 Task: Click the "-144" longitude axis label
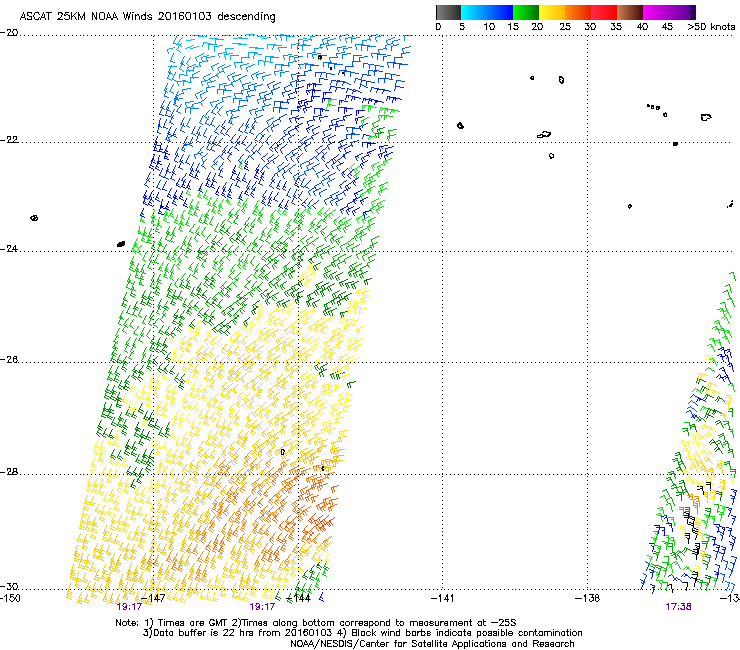click(298, 598)
